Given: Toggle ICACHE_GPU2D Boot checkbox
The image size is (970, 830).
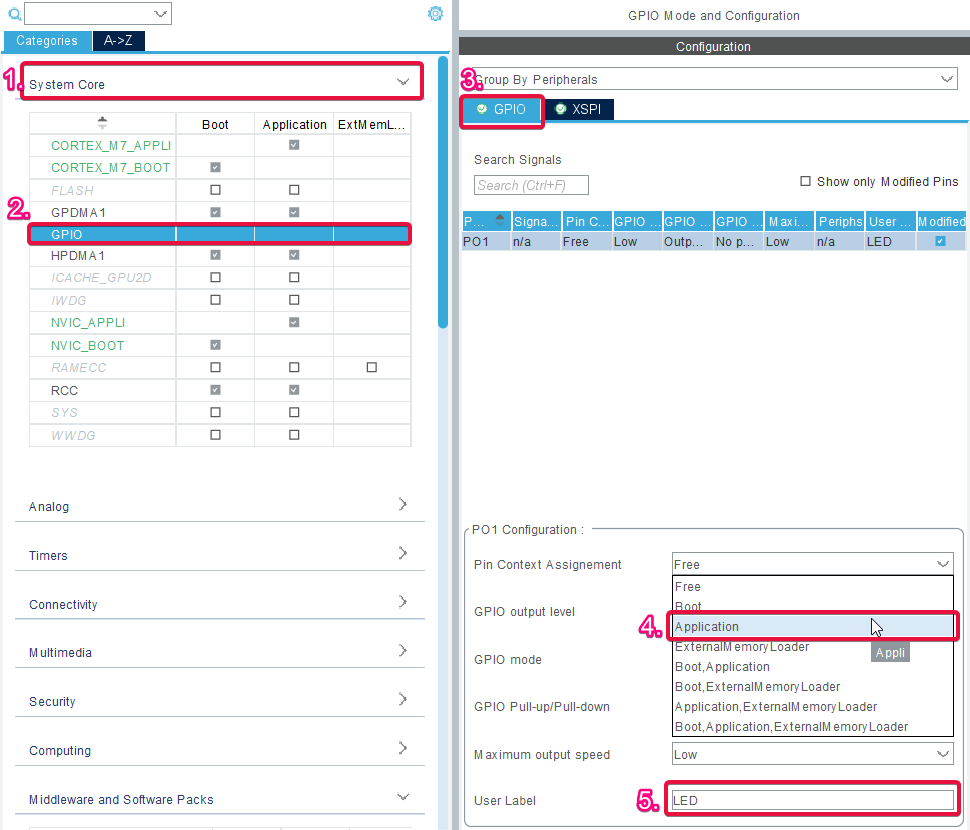Looking at the screenshot, I should click(215, 277).
